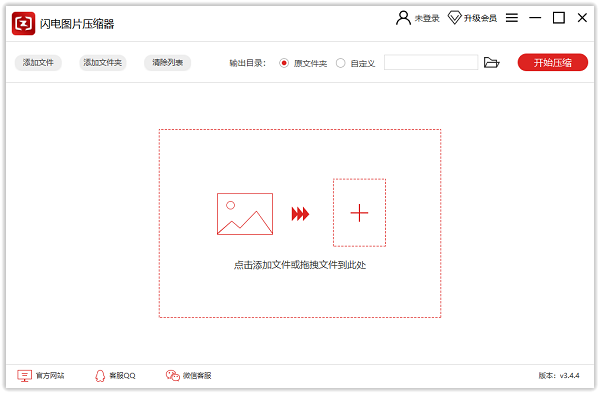Start compression with 开始压缩 button

553,62
